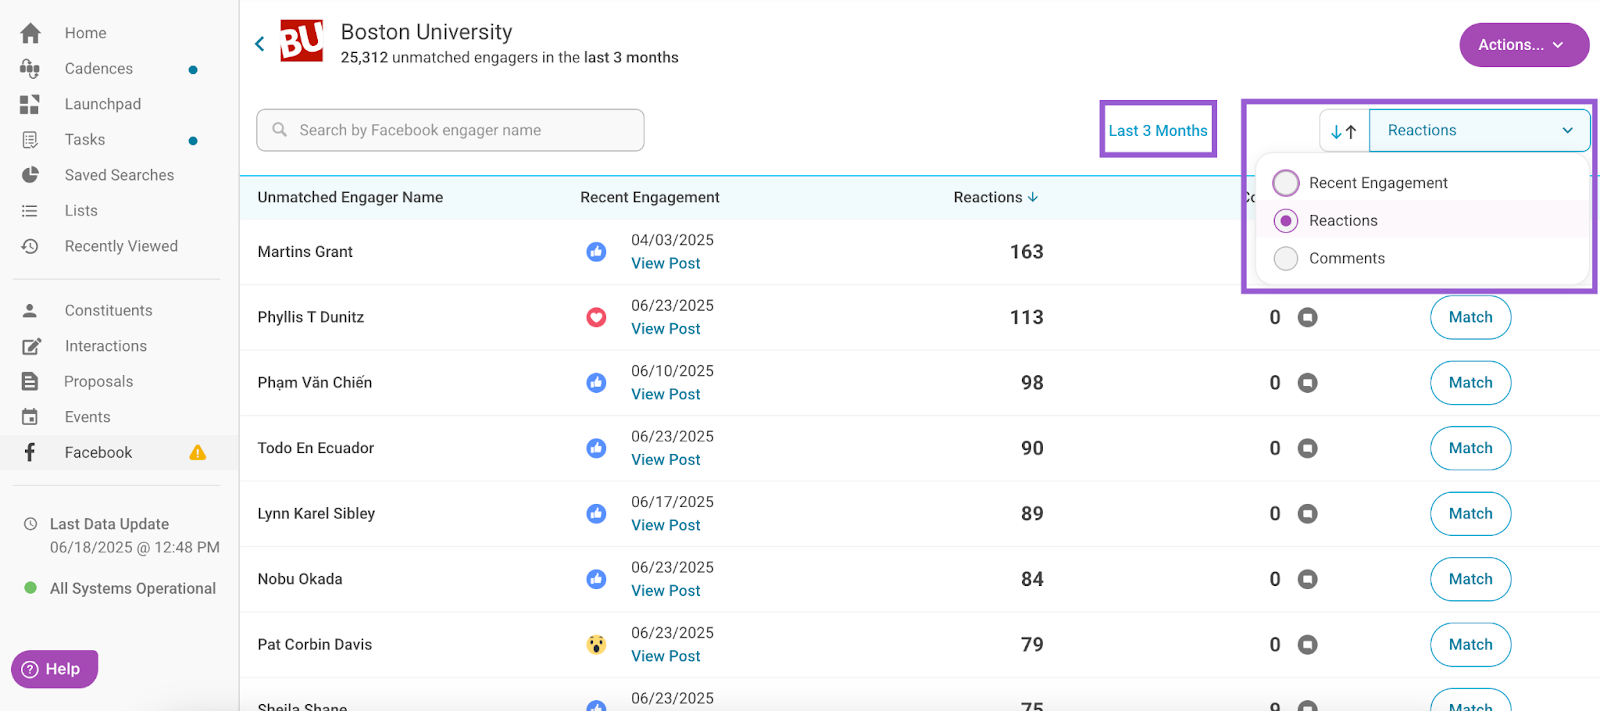The image size is (1600, 711).
Task: Click the Facebook warning triangle icon
Action: [x=198, y=453]
